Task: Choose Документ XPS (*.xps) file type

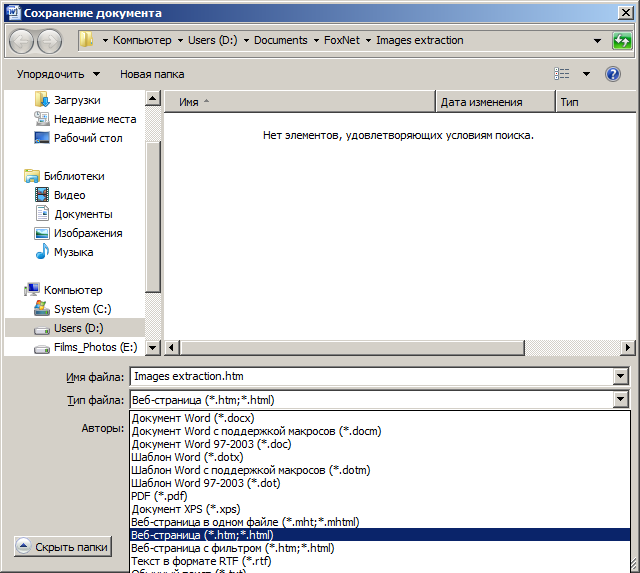Action: coord(380,509)
